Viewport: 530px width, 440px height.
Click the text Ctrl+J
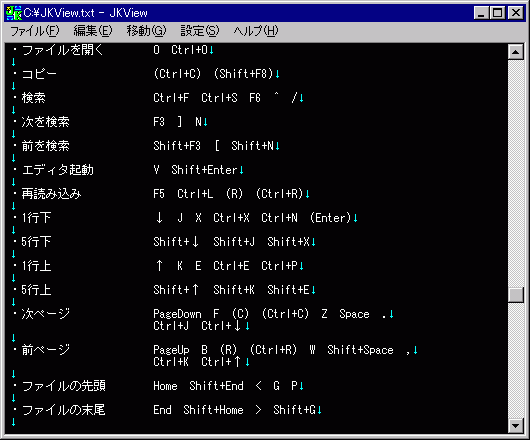pos(171,326)
